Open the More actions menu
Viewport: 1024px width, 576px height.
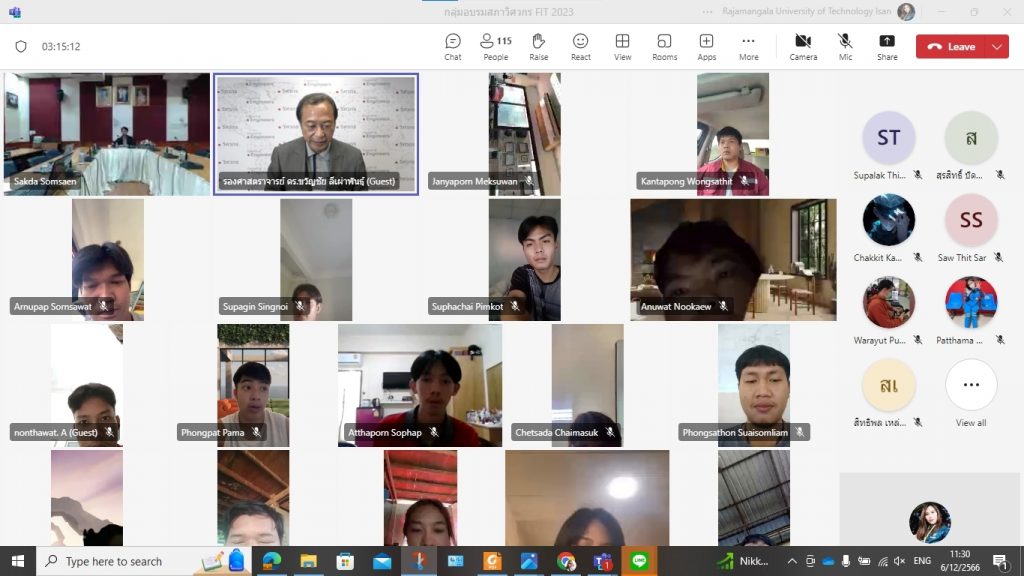click(x=748, y=46)
